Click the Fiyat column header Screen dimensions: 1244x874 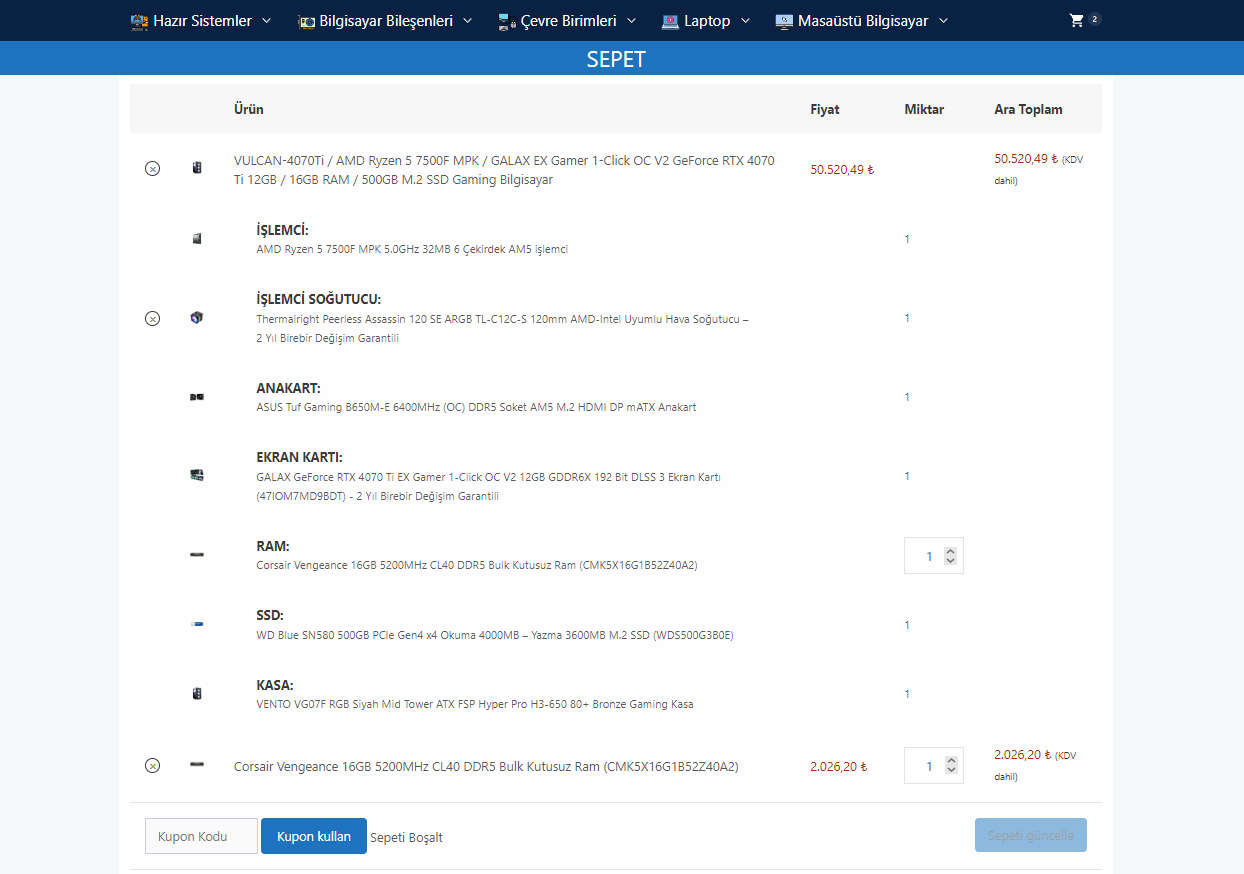pos(825,109)
